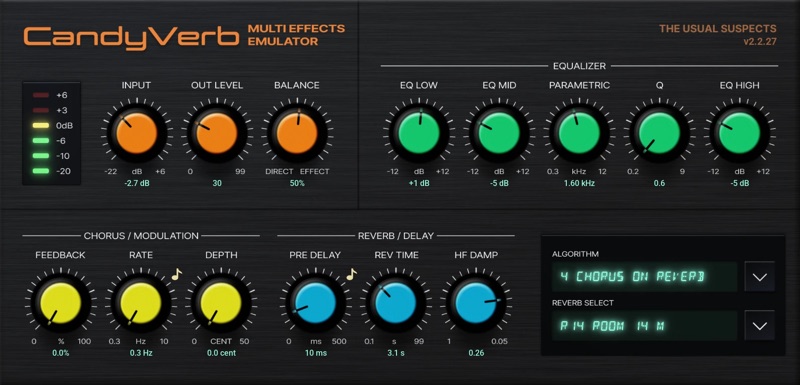Click the BALANCE direct/effect knob
This screenshot has width=800, height=385.
[297, 133]
